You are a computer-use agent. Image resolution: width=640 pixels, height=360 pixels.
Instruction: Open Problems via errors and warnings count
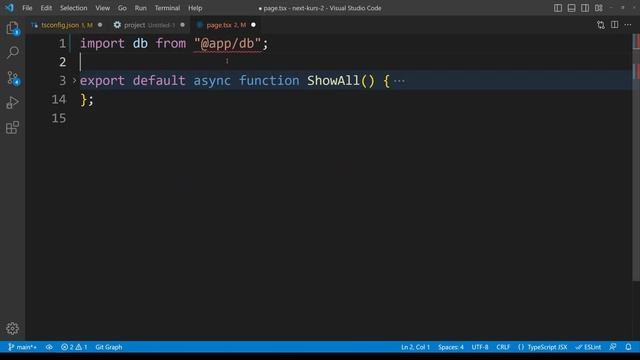pyautogui.click(x=74, y=347)
